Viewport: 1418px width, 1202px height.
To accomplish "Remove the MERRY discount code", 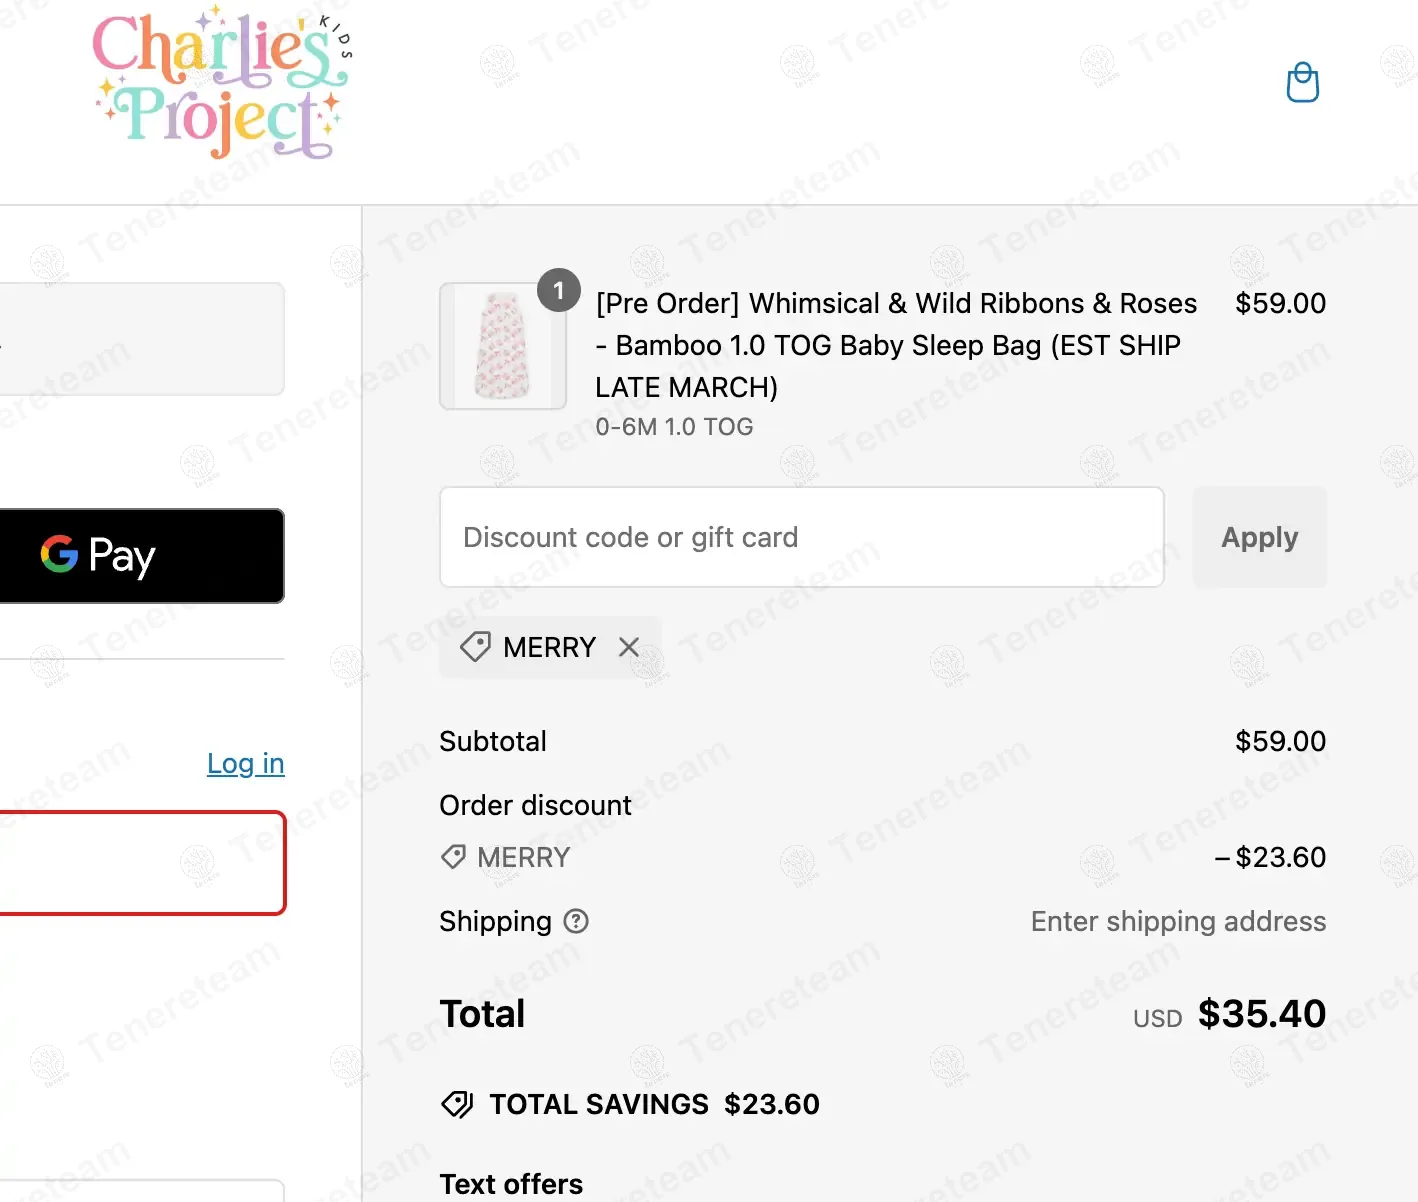I will pyautogui.click(x=629, y=647).
